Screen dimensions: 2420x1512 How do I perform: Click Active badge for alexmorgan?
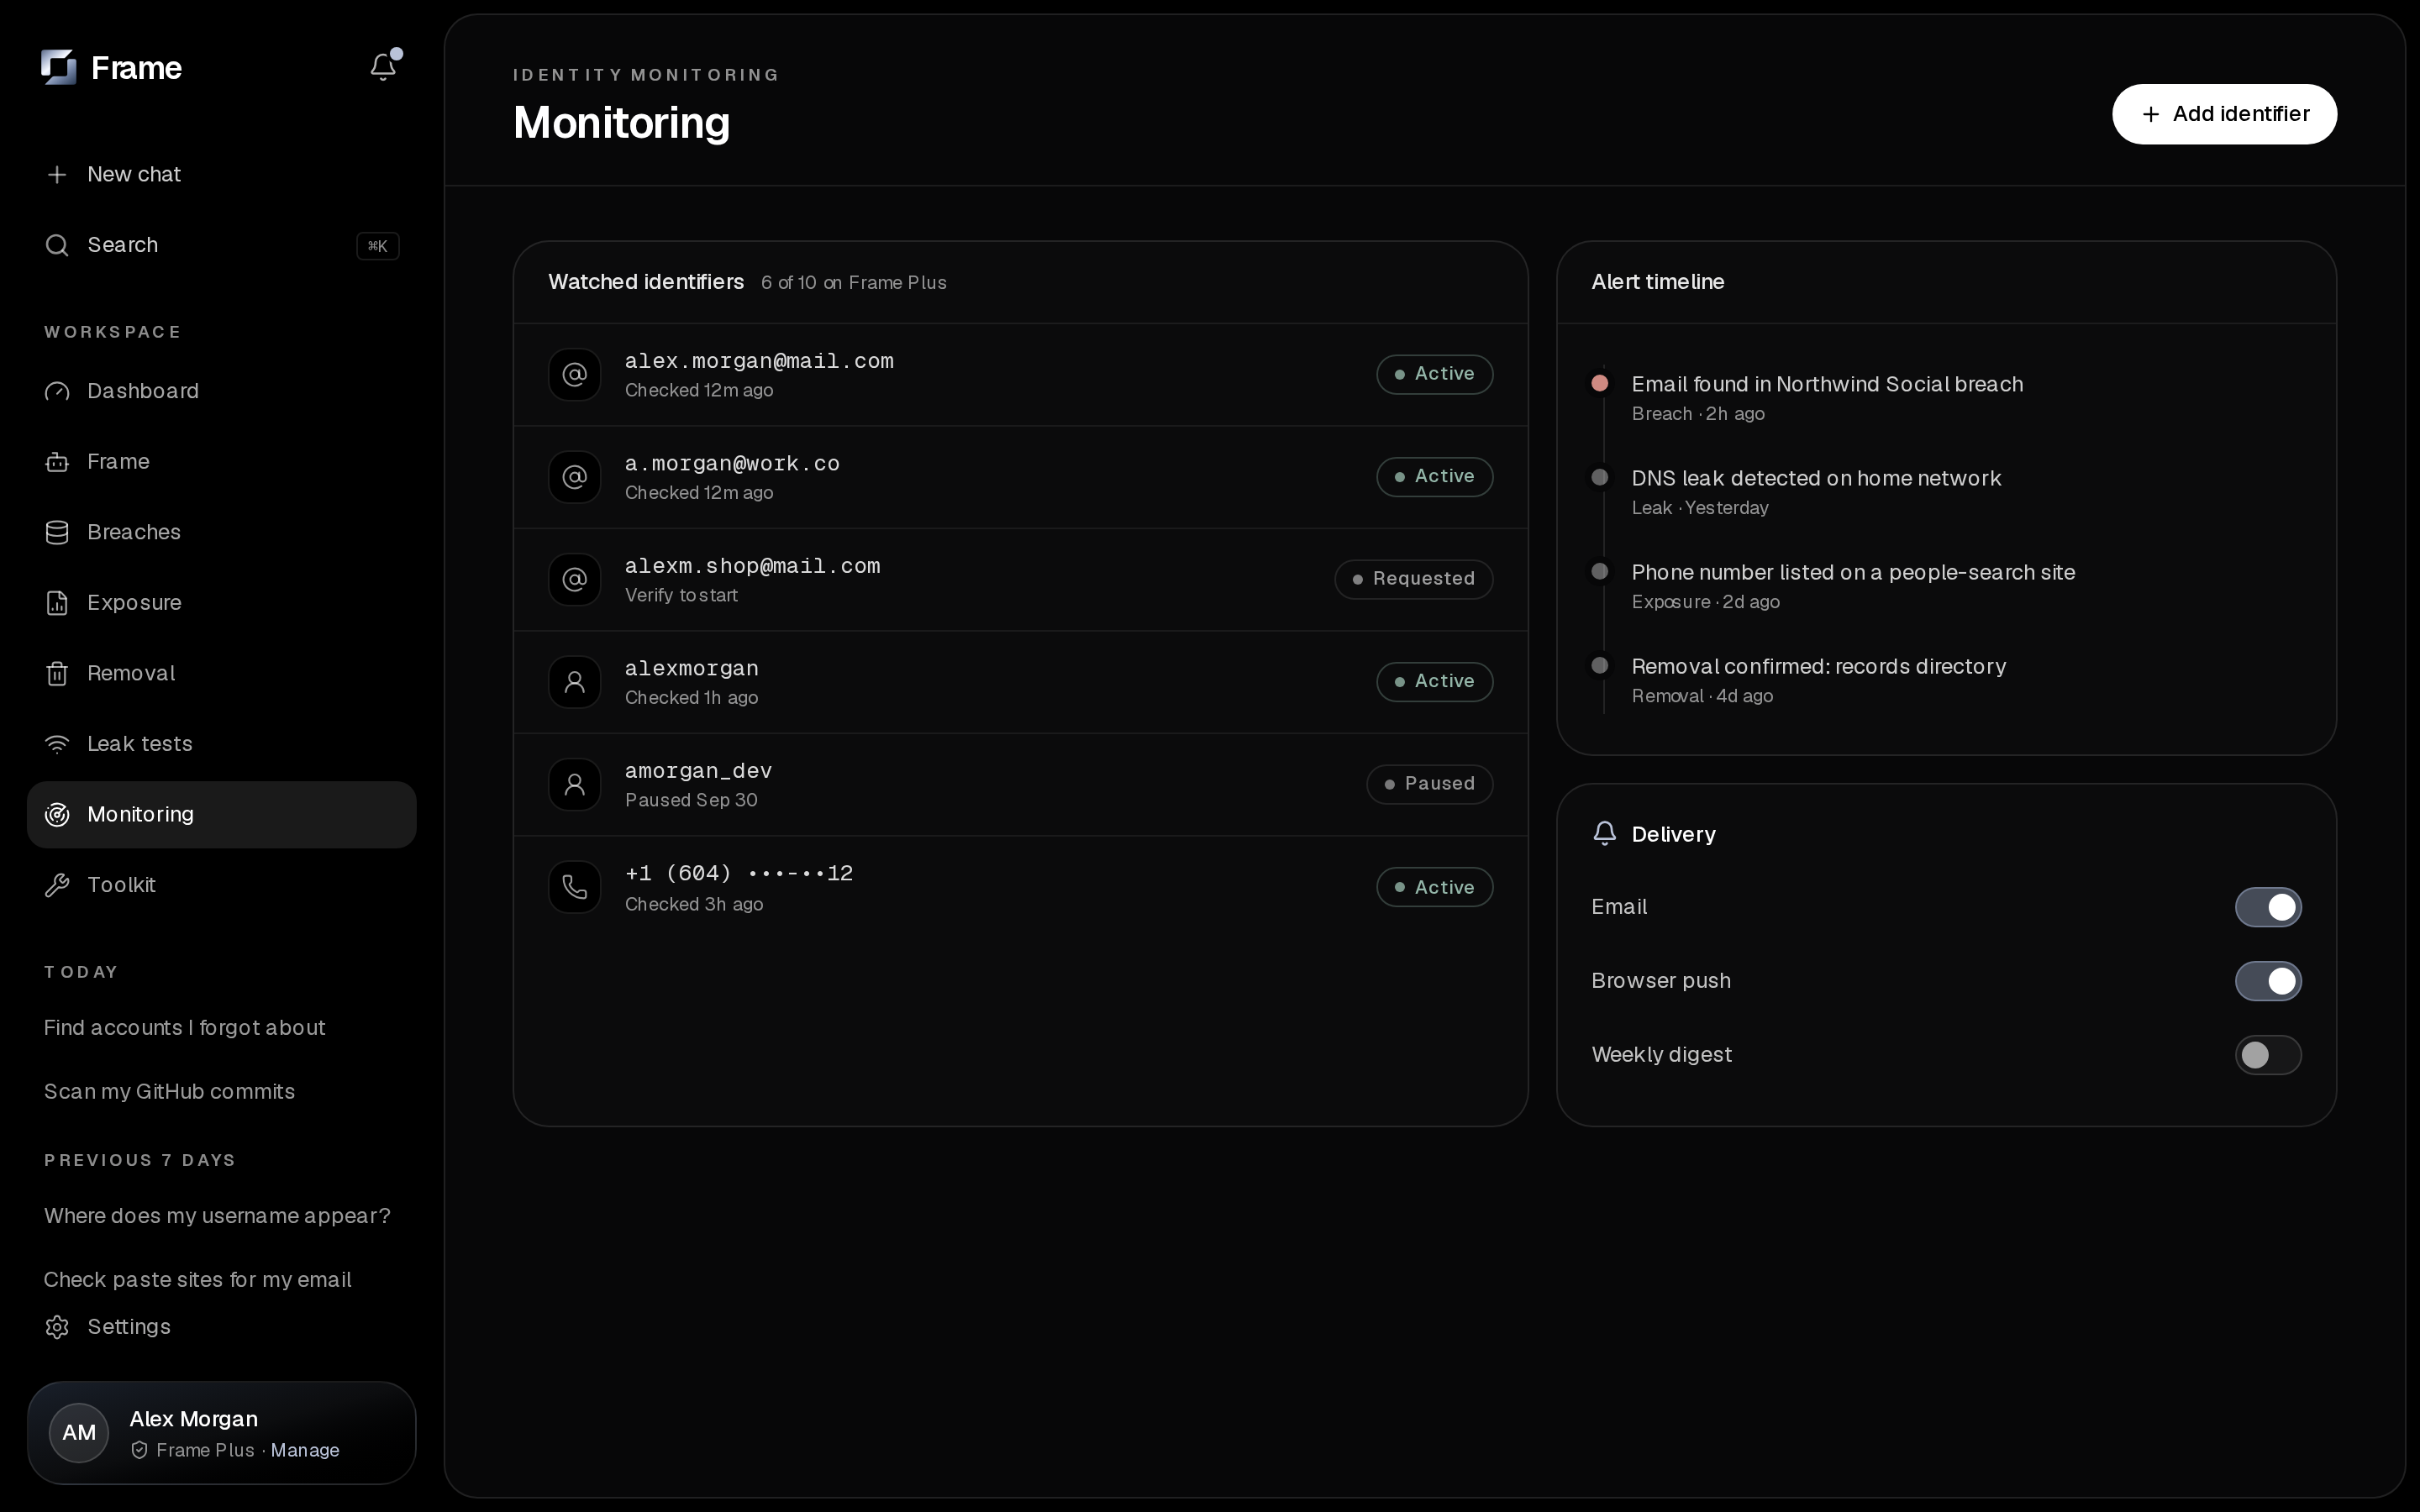pos(1435,682)
